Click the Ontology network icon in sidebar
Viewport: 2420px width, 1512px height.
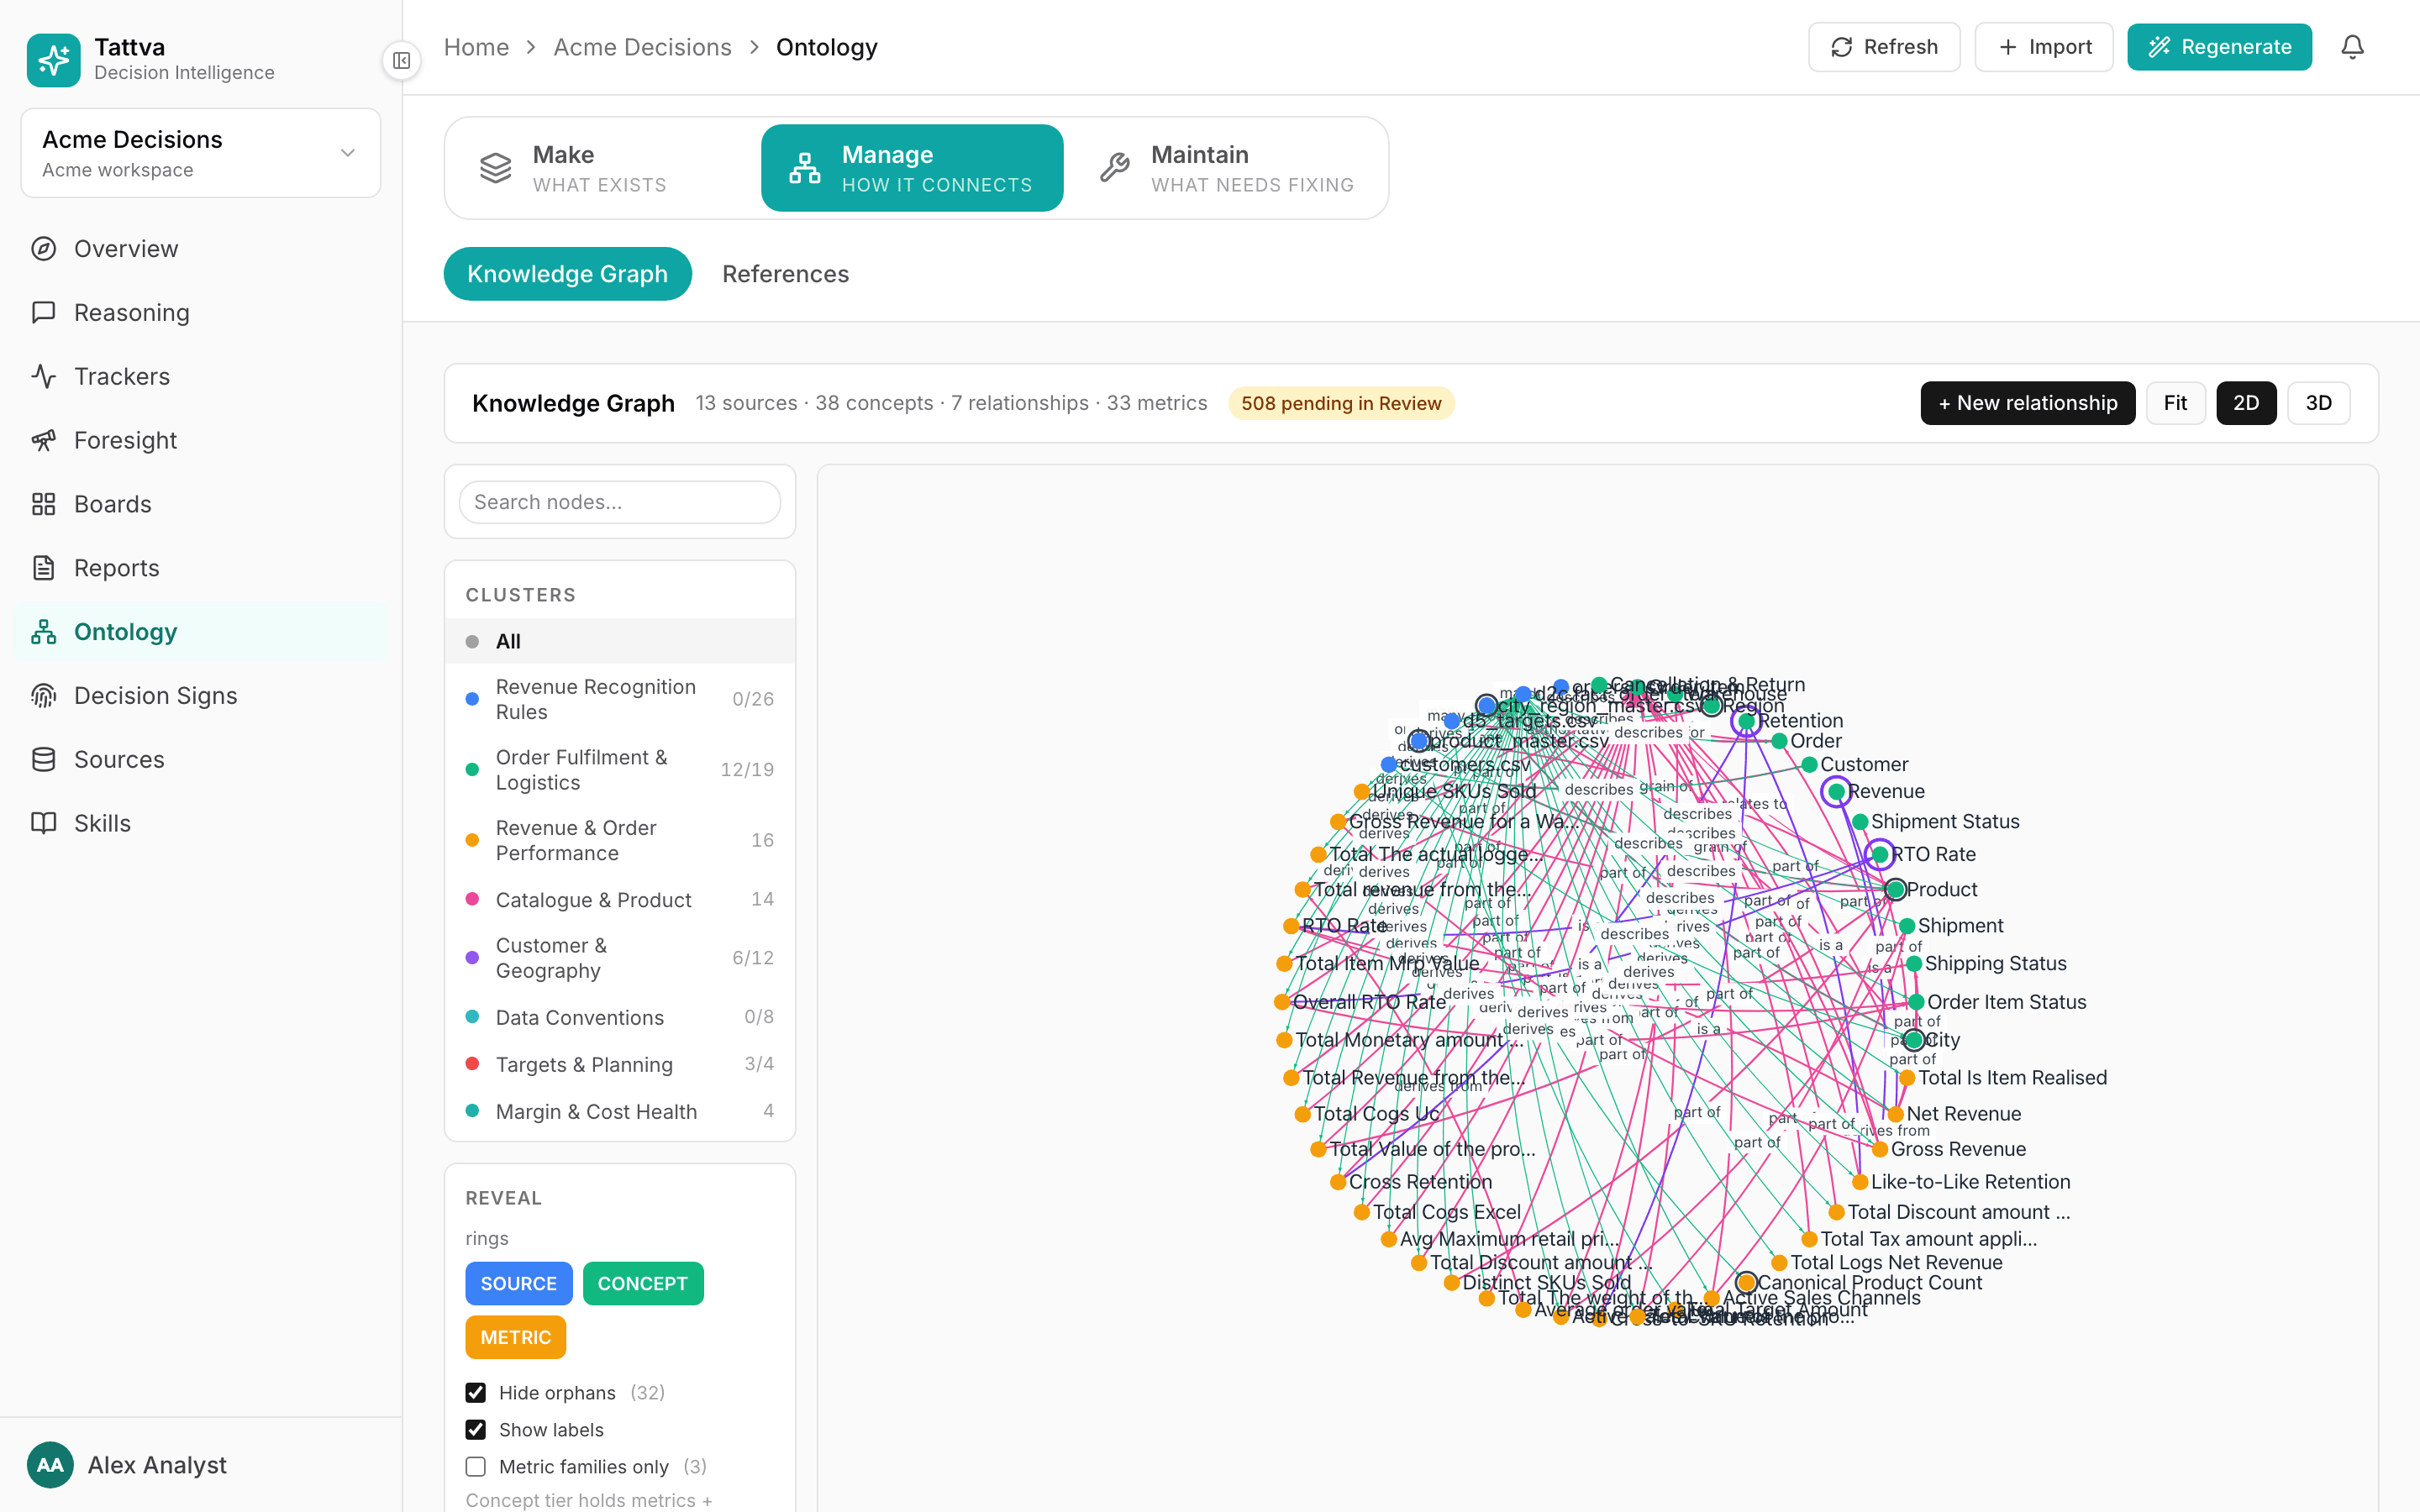pos(43,632)
